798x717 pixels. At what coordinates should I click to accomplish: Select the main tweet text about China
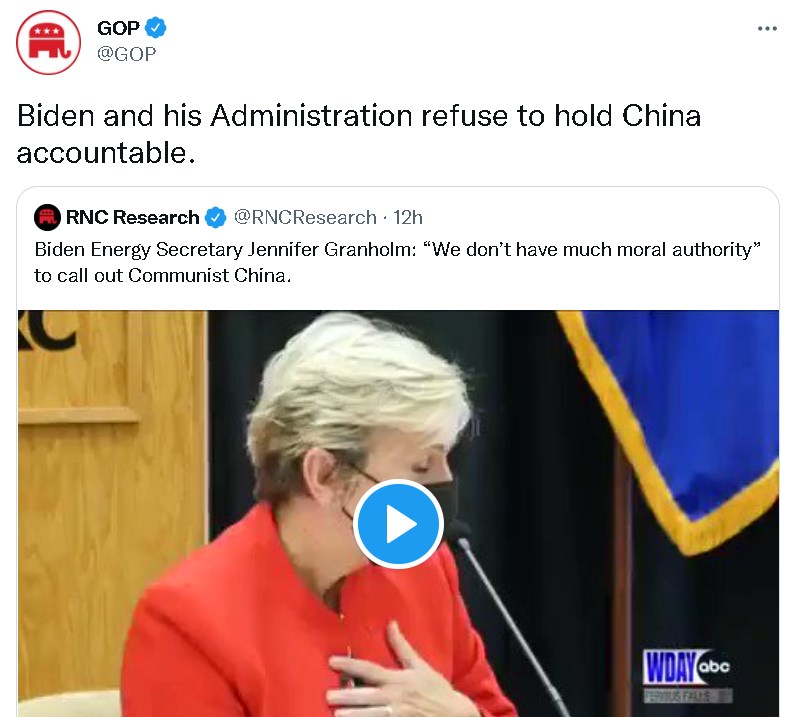(359, 134)
